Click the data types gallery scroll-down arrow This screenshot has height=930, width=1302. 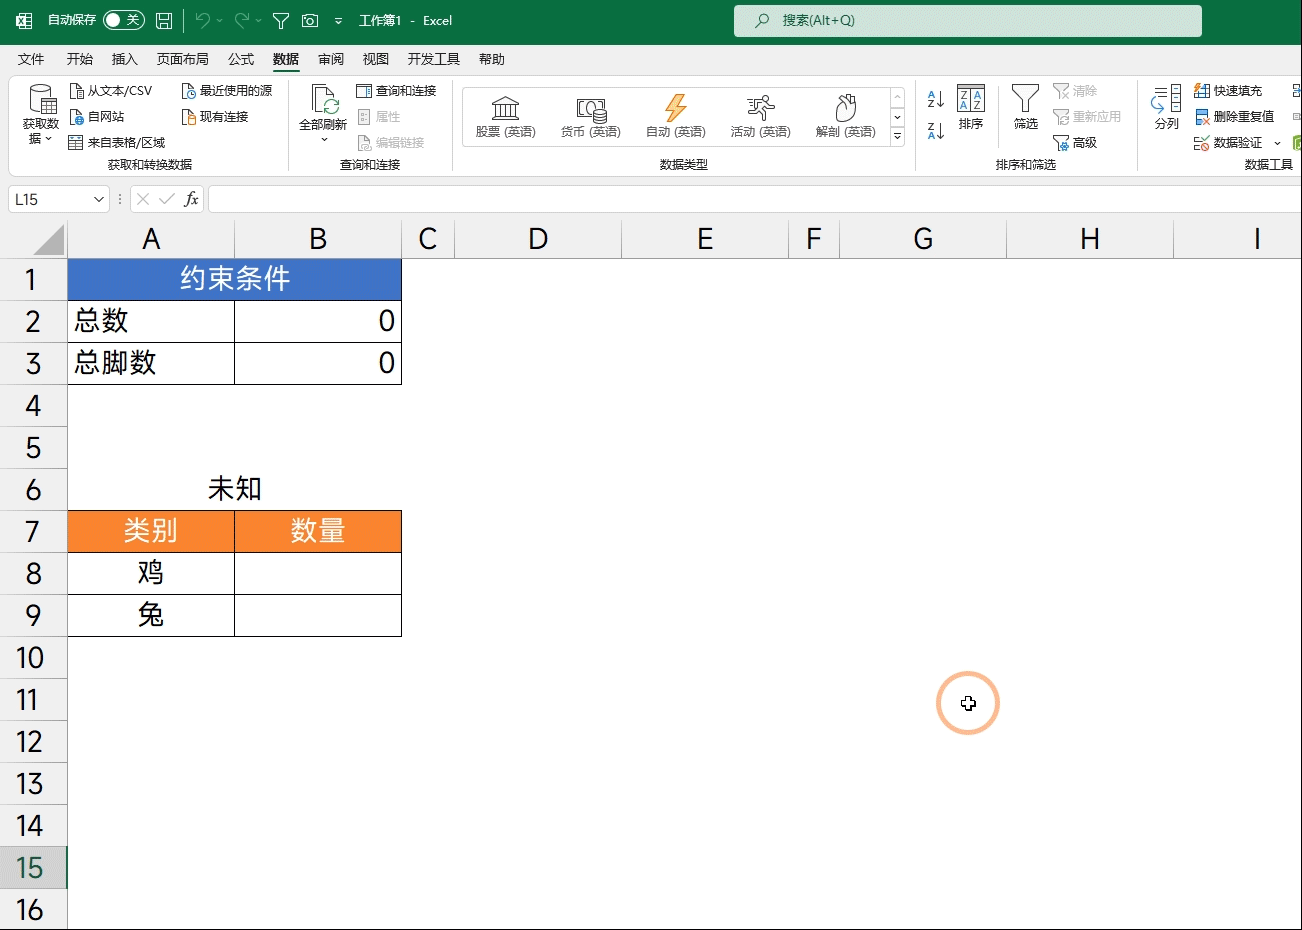[x=897, y=117]
